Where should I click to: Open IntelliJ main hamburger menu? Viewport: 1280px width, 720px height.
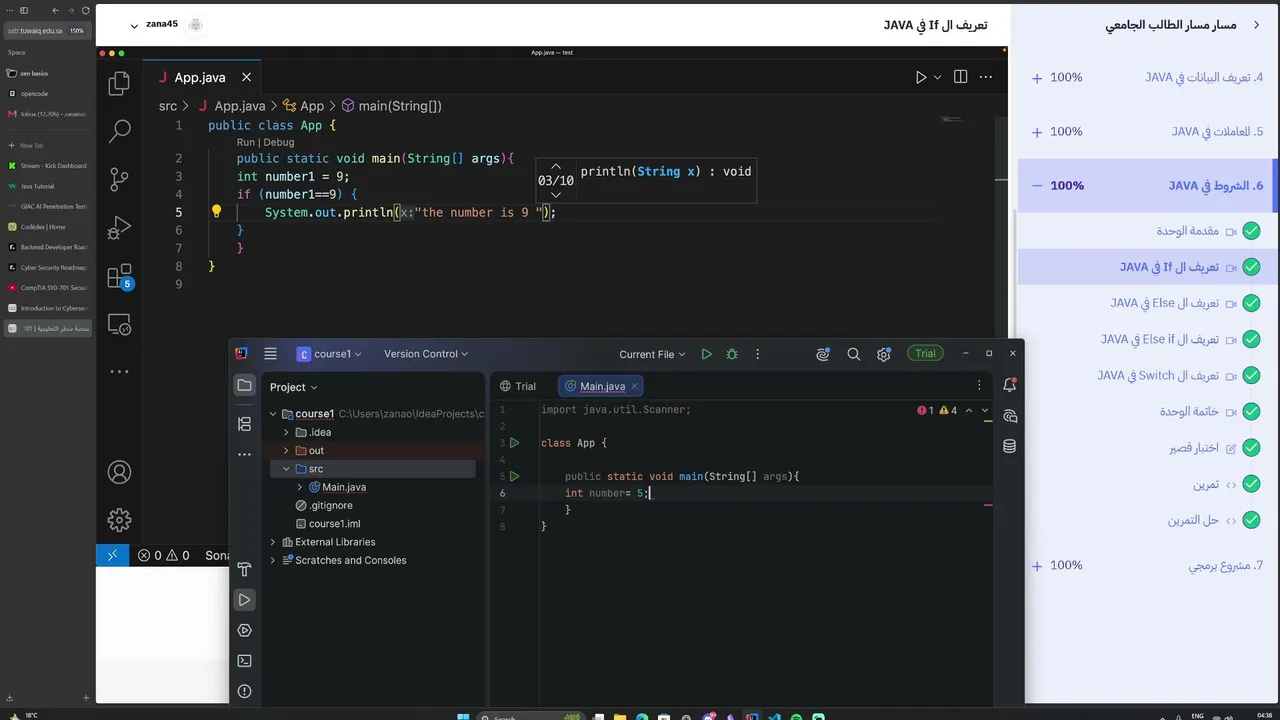pyautogui.click(x=270, y=354)
